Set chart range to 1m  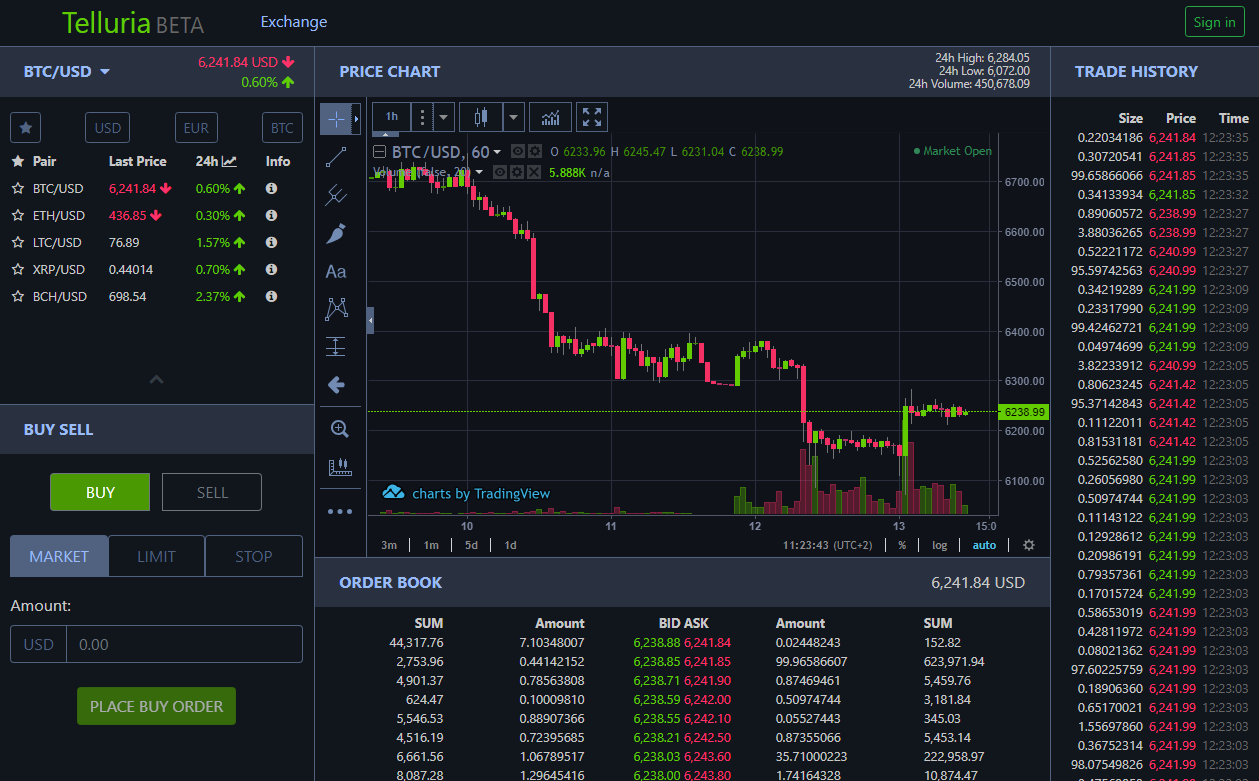click(431, 545)
